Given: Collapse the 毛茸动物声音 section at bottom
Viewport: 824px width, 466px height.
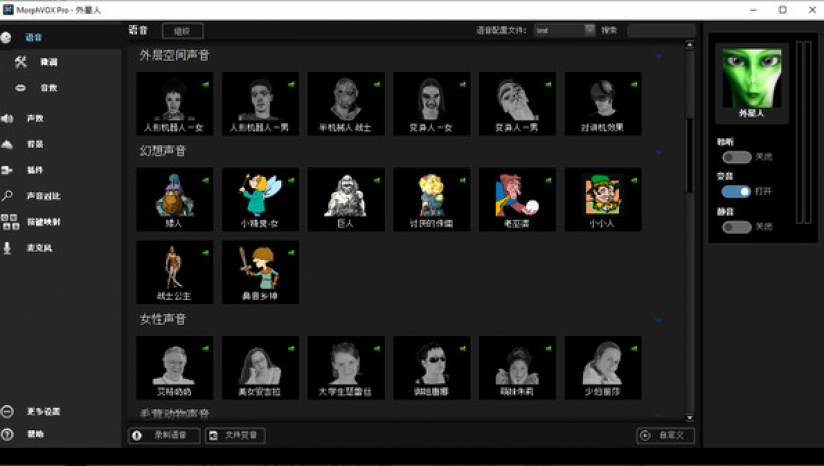Looking at the screenshot, I should tap(658, 415).
